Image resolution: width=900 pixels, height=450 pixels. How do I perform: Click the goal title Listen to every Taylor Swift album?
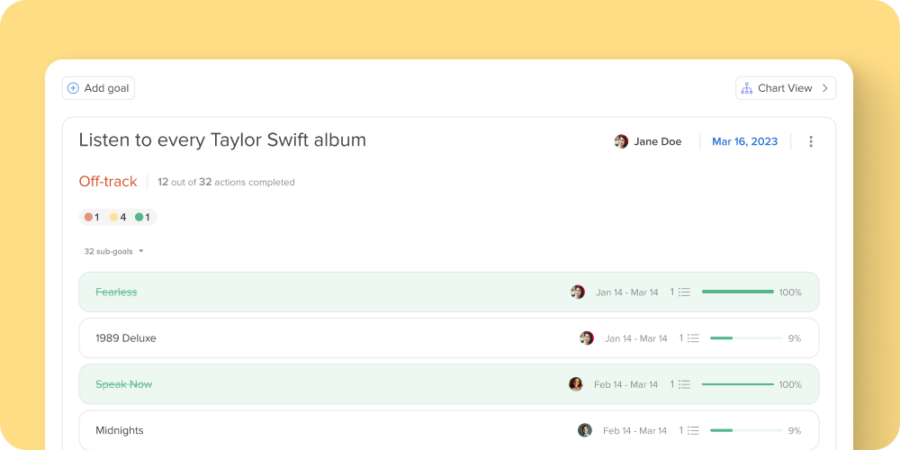coord(222,140)
